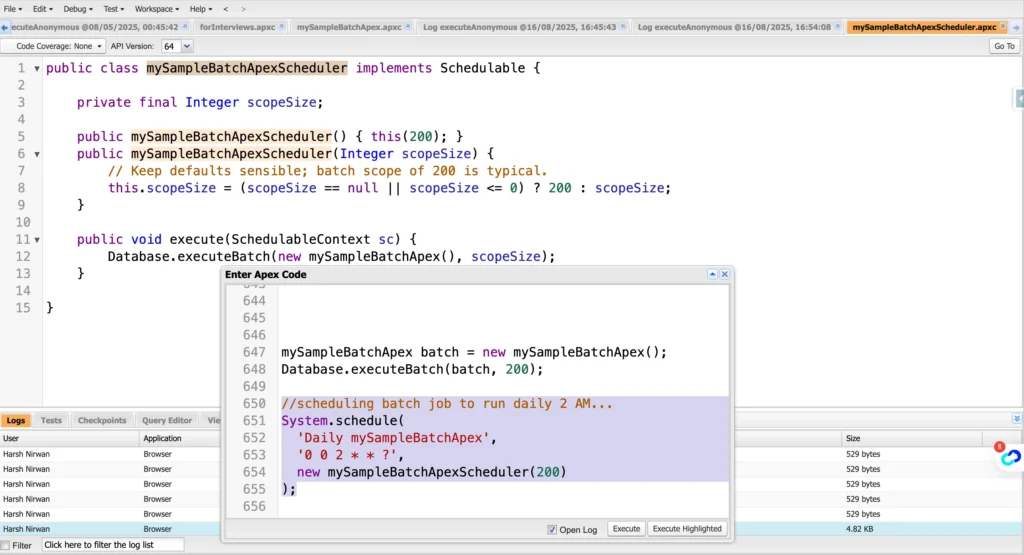Toggle the Open Log checkbox
1024x555 pixels.
(x=552, y=530)
